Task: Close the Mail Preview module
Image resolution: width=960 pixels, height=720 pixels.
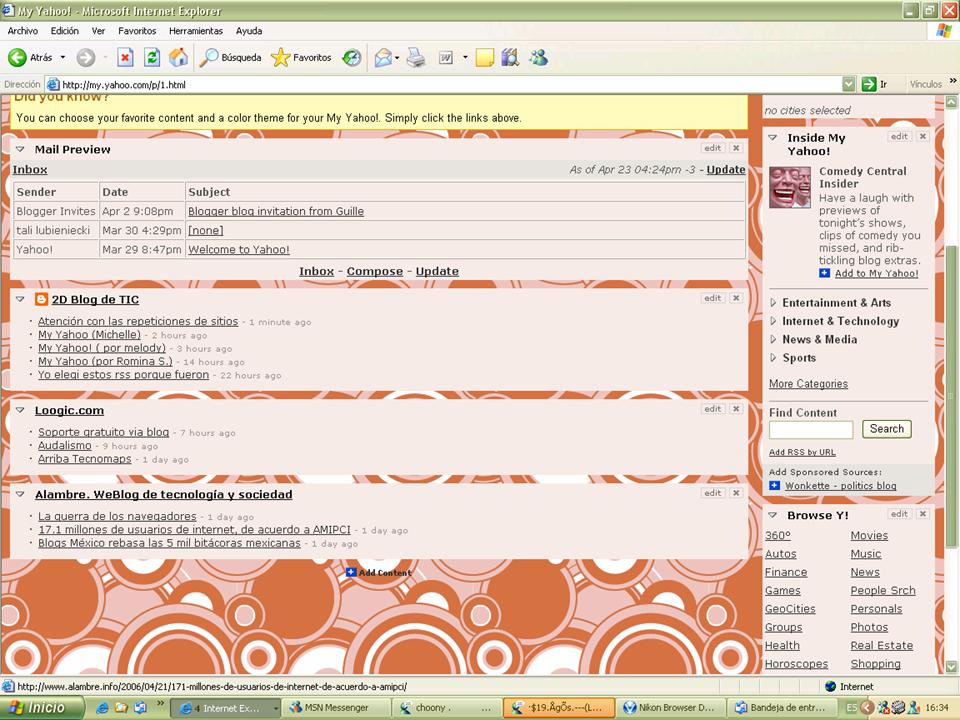Action: pos(737,148)
